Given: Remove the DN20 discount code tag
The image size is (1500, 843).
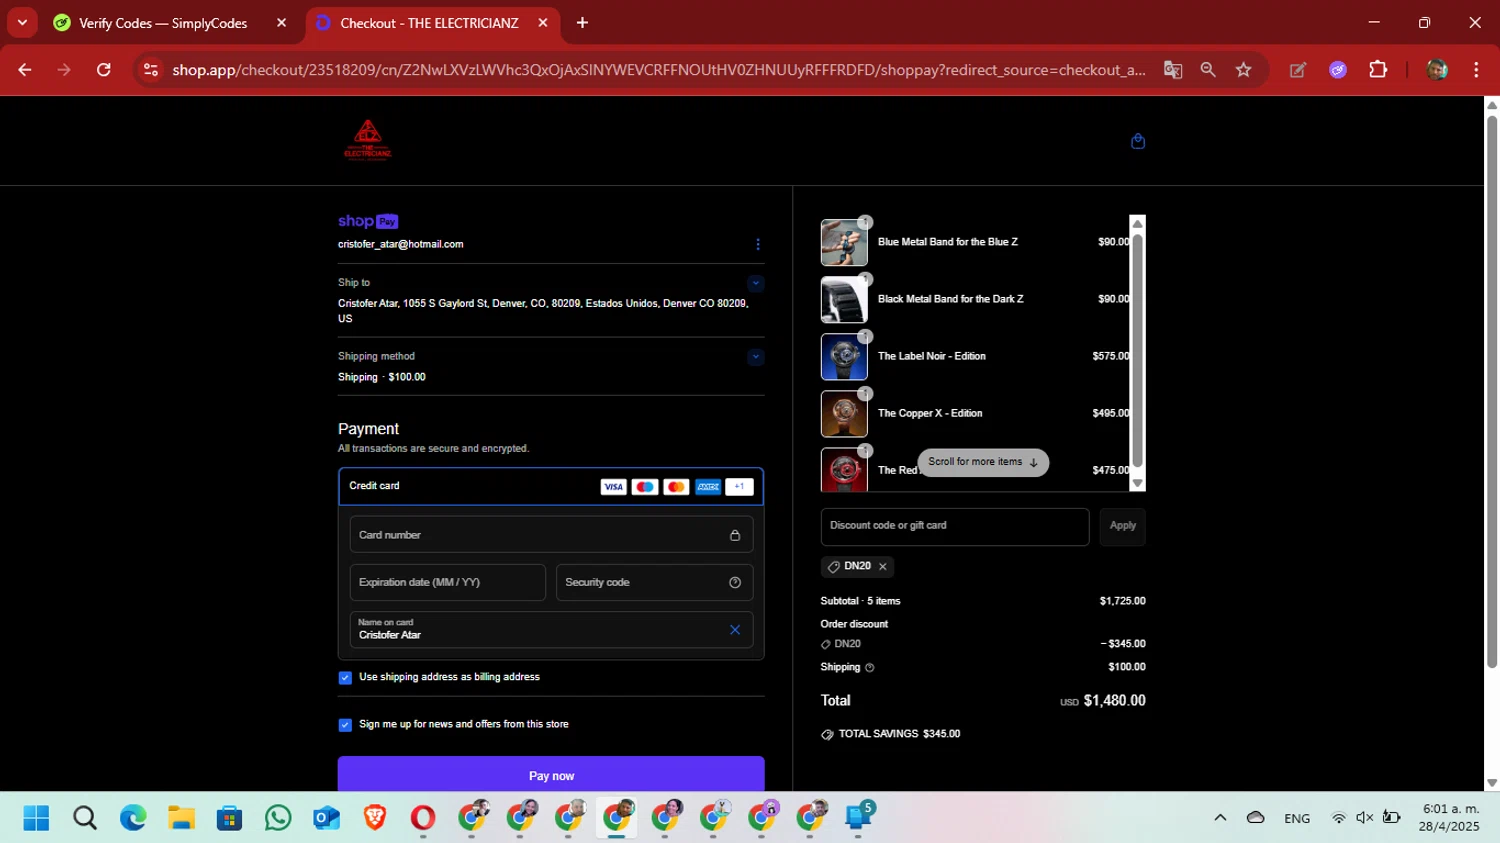Looking at the screenshot, I should click(x=883, y=566).
